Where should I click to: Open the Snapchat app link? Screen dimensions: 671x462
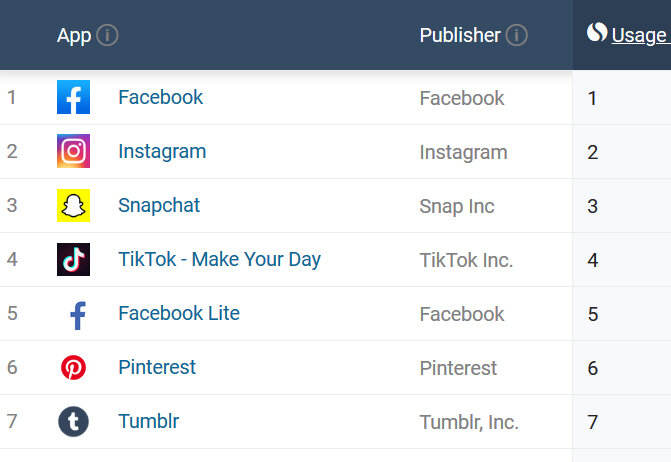(159, 205)
